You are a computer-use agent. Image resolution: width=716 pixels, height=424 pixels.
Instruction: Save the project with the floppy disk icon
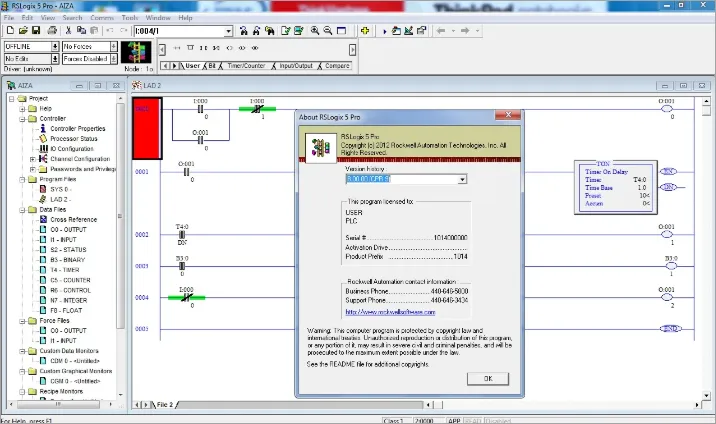click(36, 31)
